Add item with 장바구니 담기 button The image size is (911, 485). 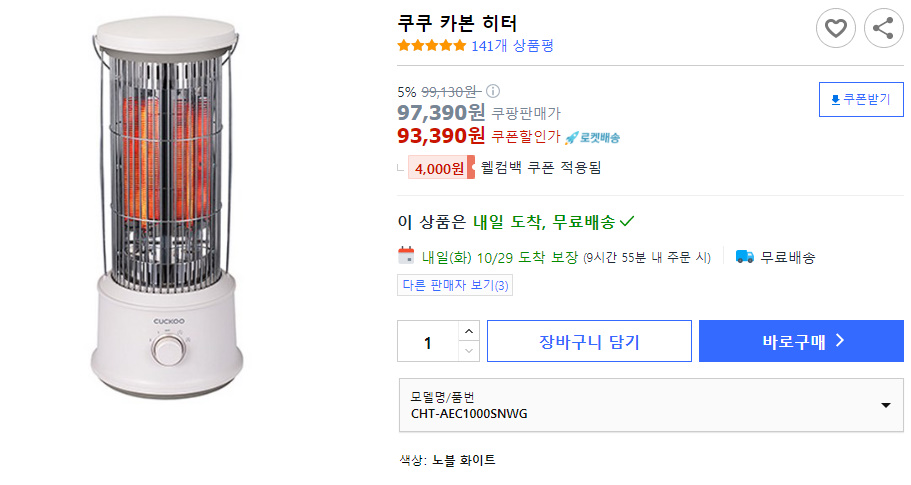point(589,341)
